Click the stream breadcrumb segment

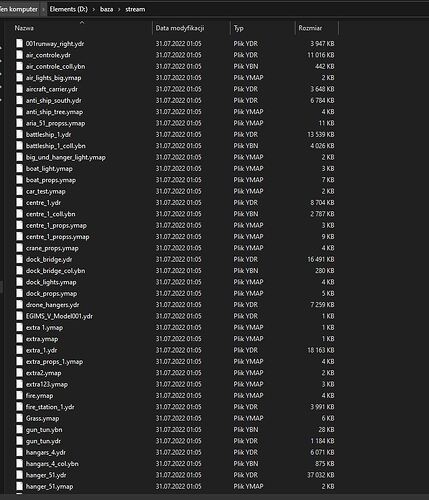click(x=135, y=9)
